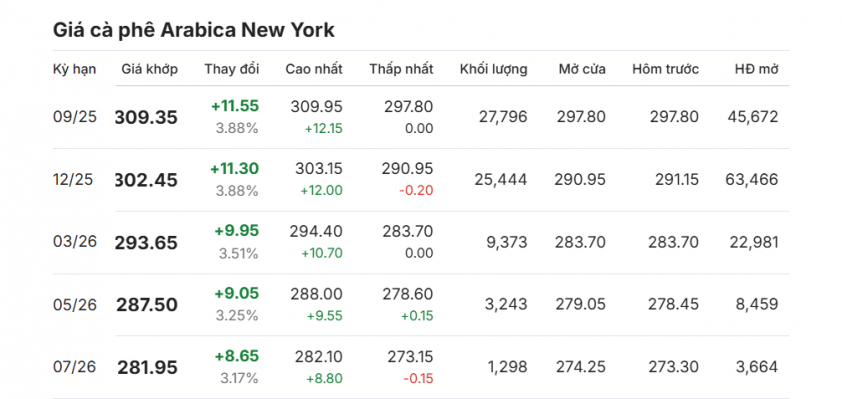
Task: Click the Giá cà phê Arabica New York title
Action: click(194, 30)
